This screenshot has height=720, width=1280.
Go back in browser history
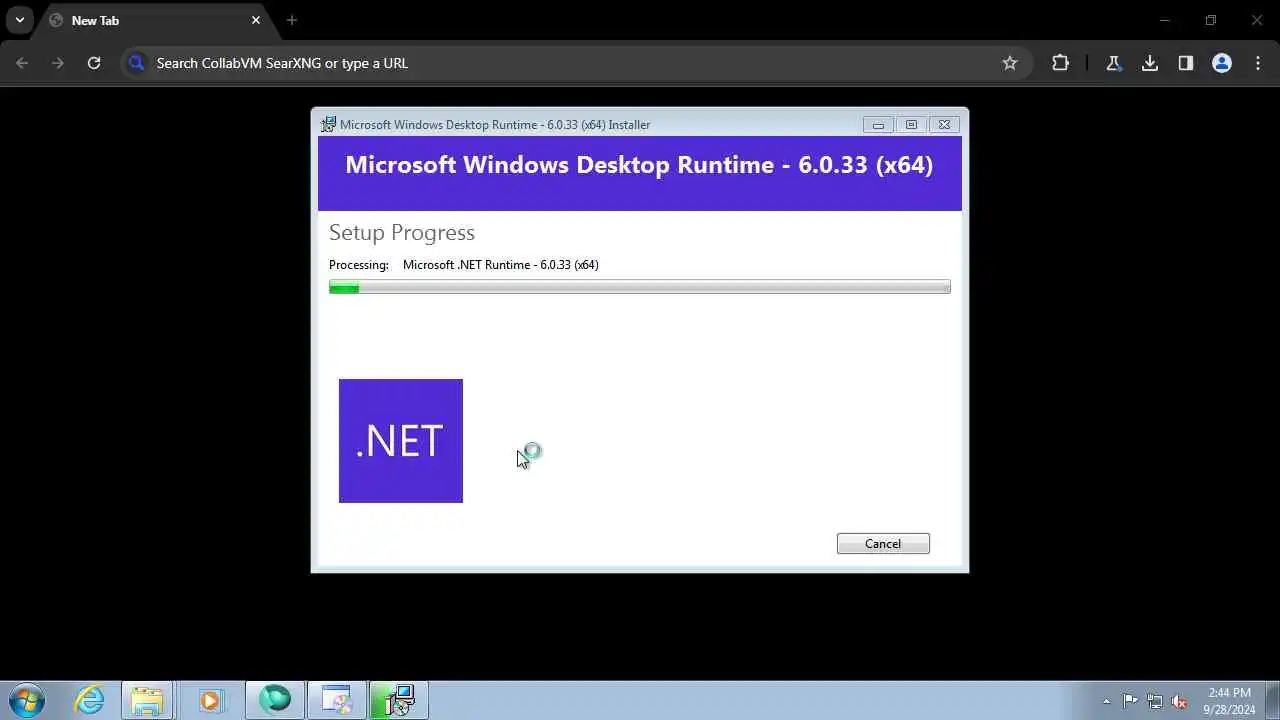pos(22,63)
